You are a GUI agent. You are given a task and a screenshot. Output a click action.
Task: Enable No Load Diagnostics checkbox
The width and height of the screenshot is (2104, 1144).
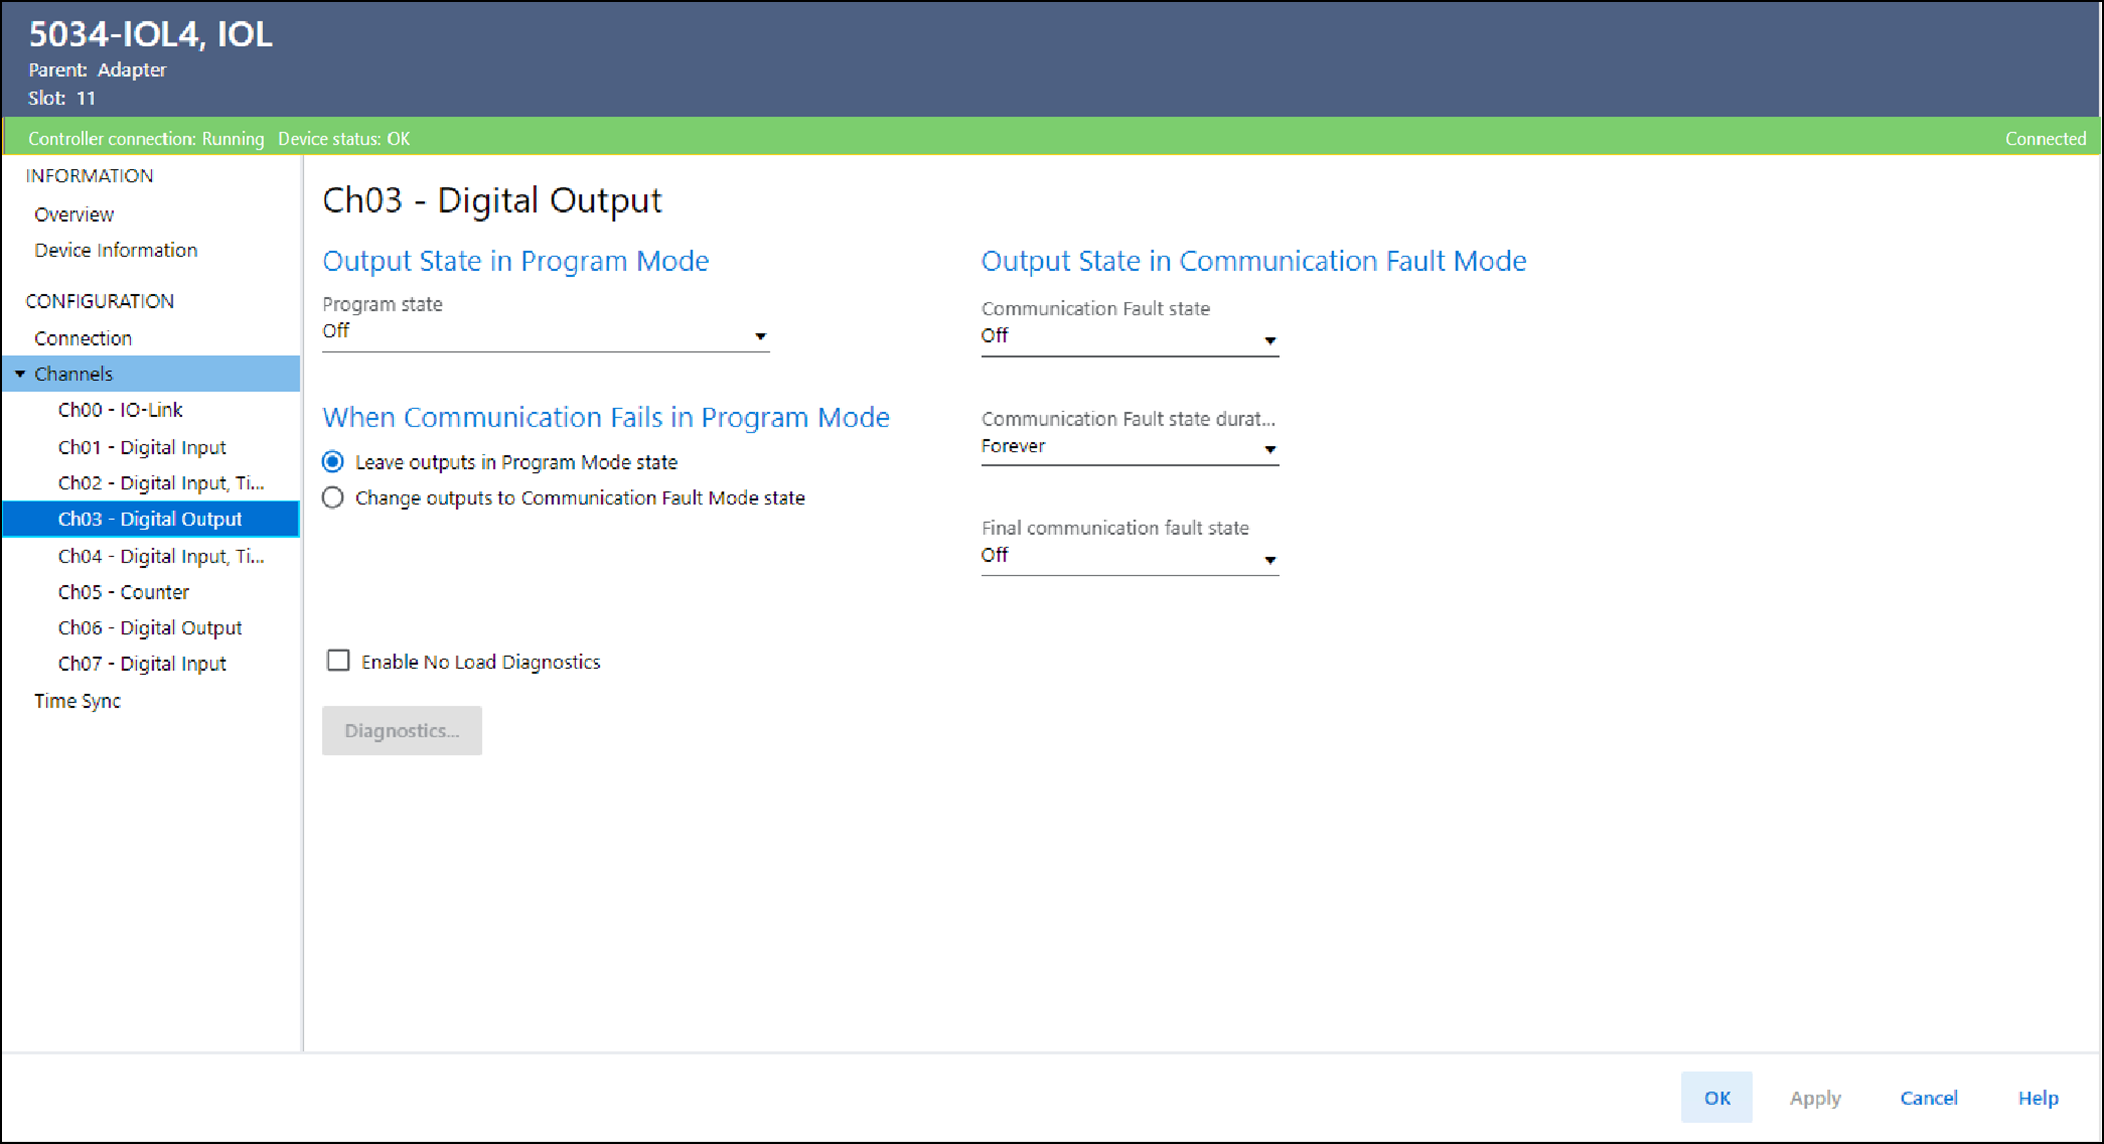(x=338, y=661)
